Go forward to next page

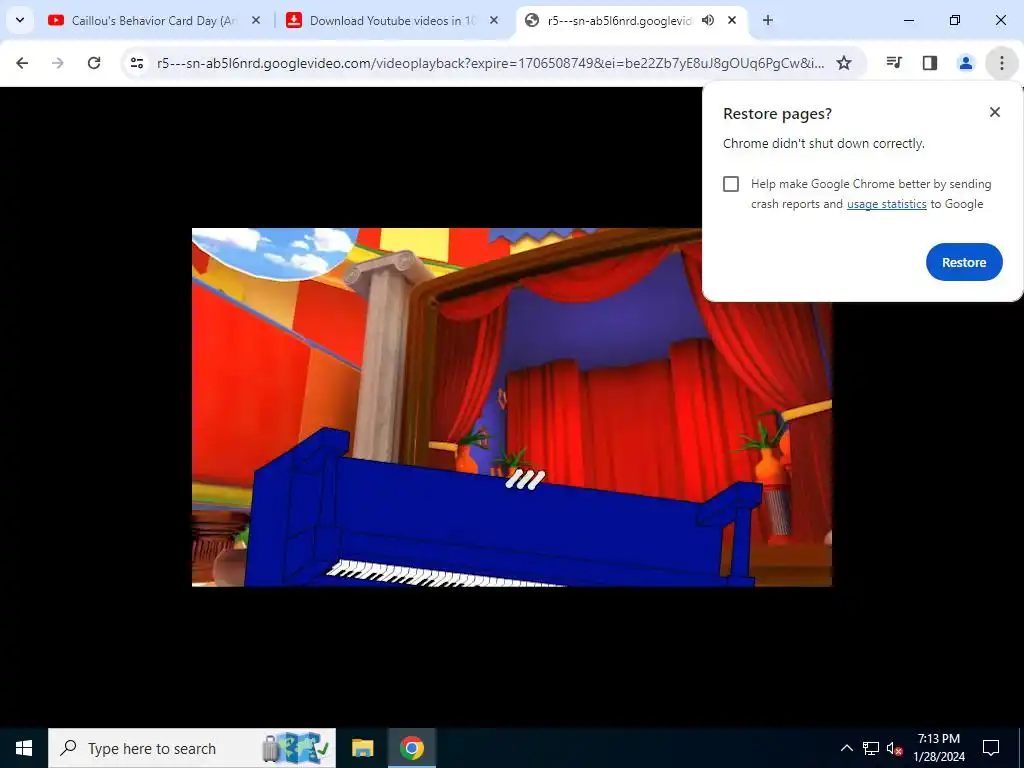click(x=58, y=63)
